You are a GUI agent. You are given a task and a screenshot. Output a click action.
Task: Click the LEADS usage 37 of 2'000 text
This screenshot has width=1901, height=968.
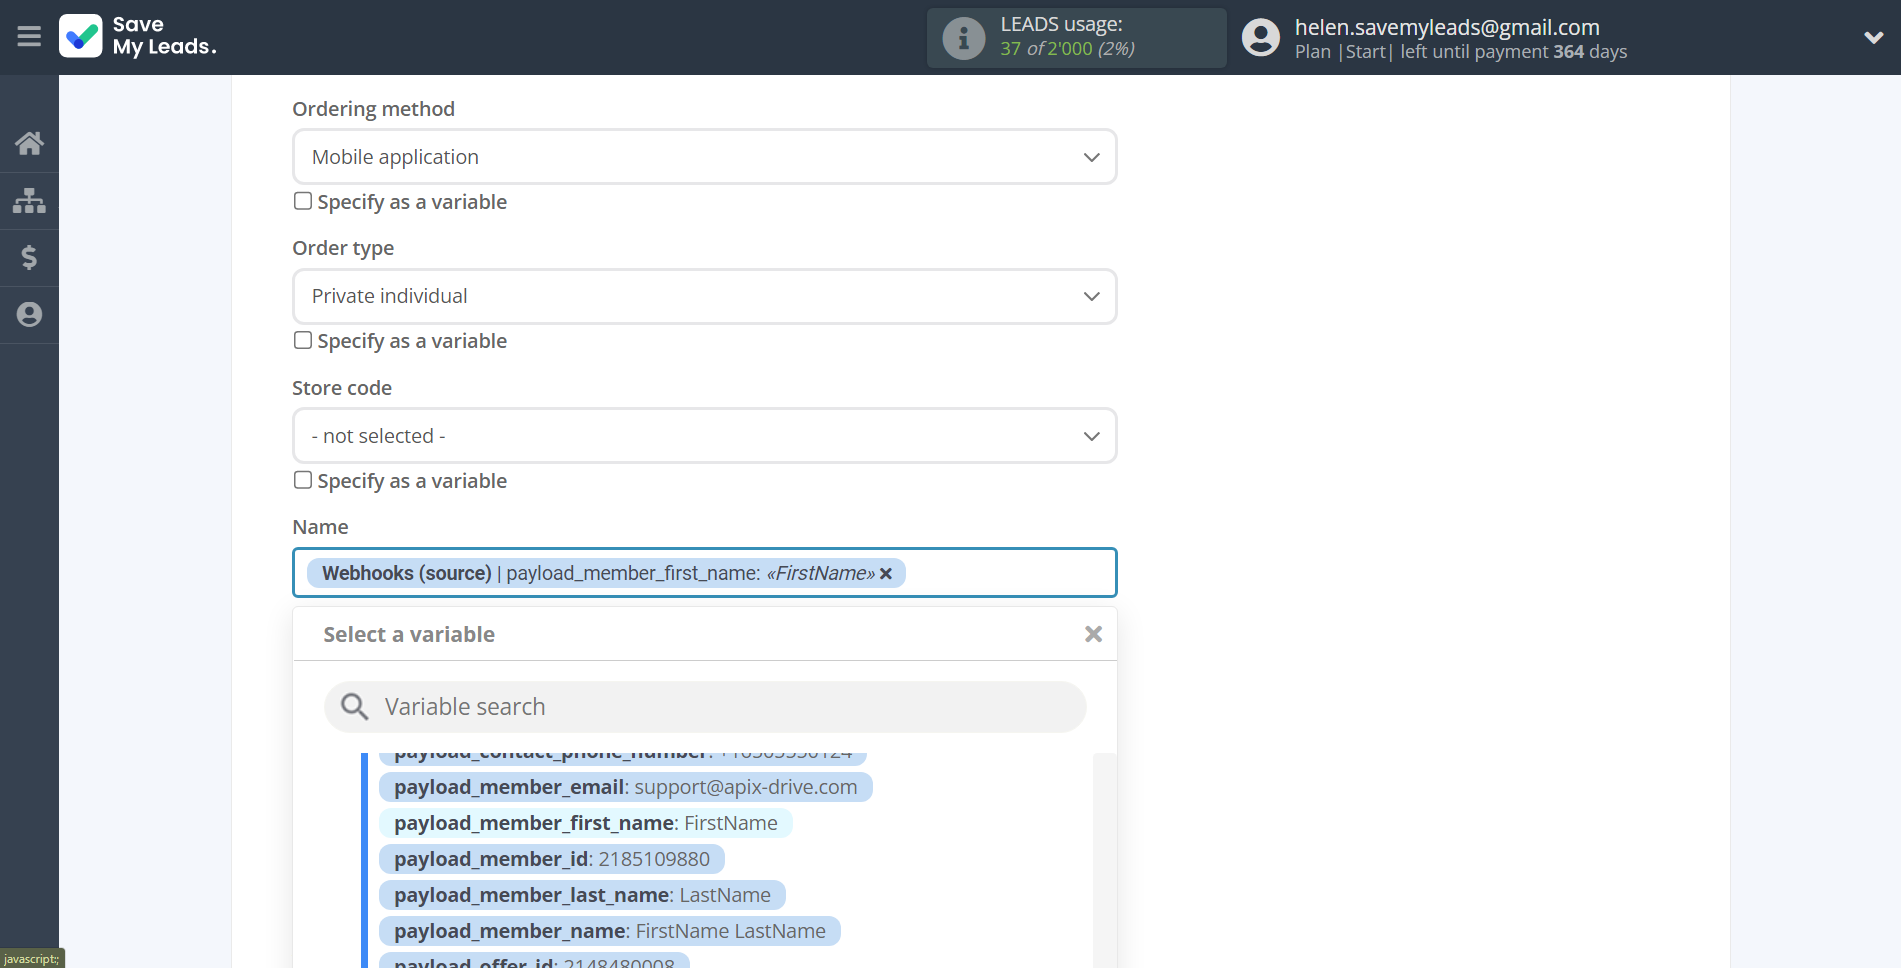pyautogui.click(x=1067, y=48)
